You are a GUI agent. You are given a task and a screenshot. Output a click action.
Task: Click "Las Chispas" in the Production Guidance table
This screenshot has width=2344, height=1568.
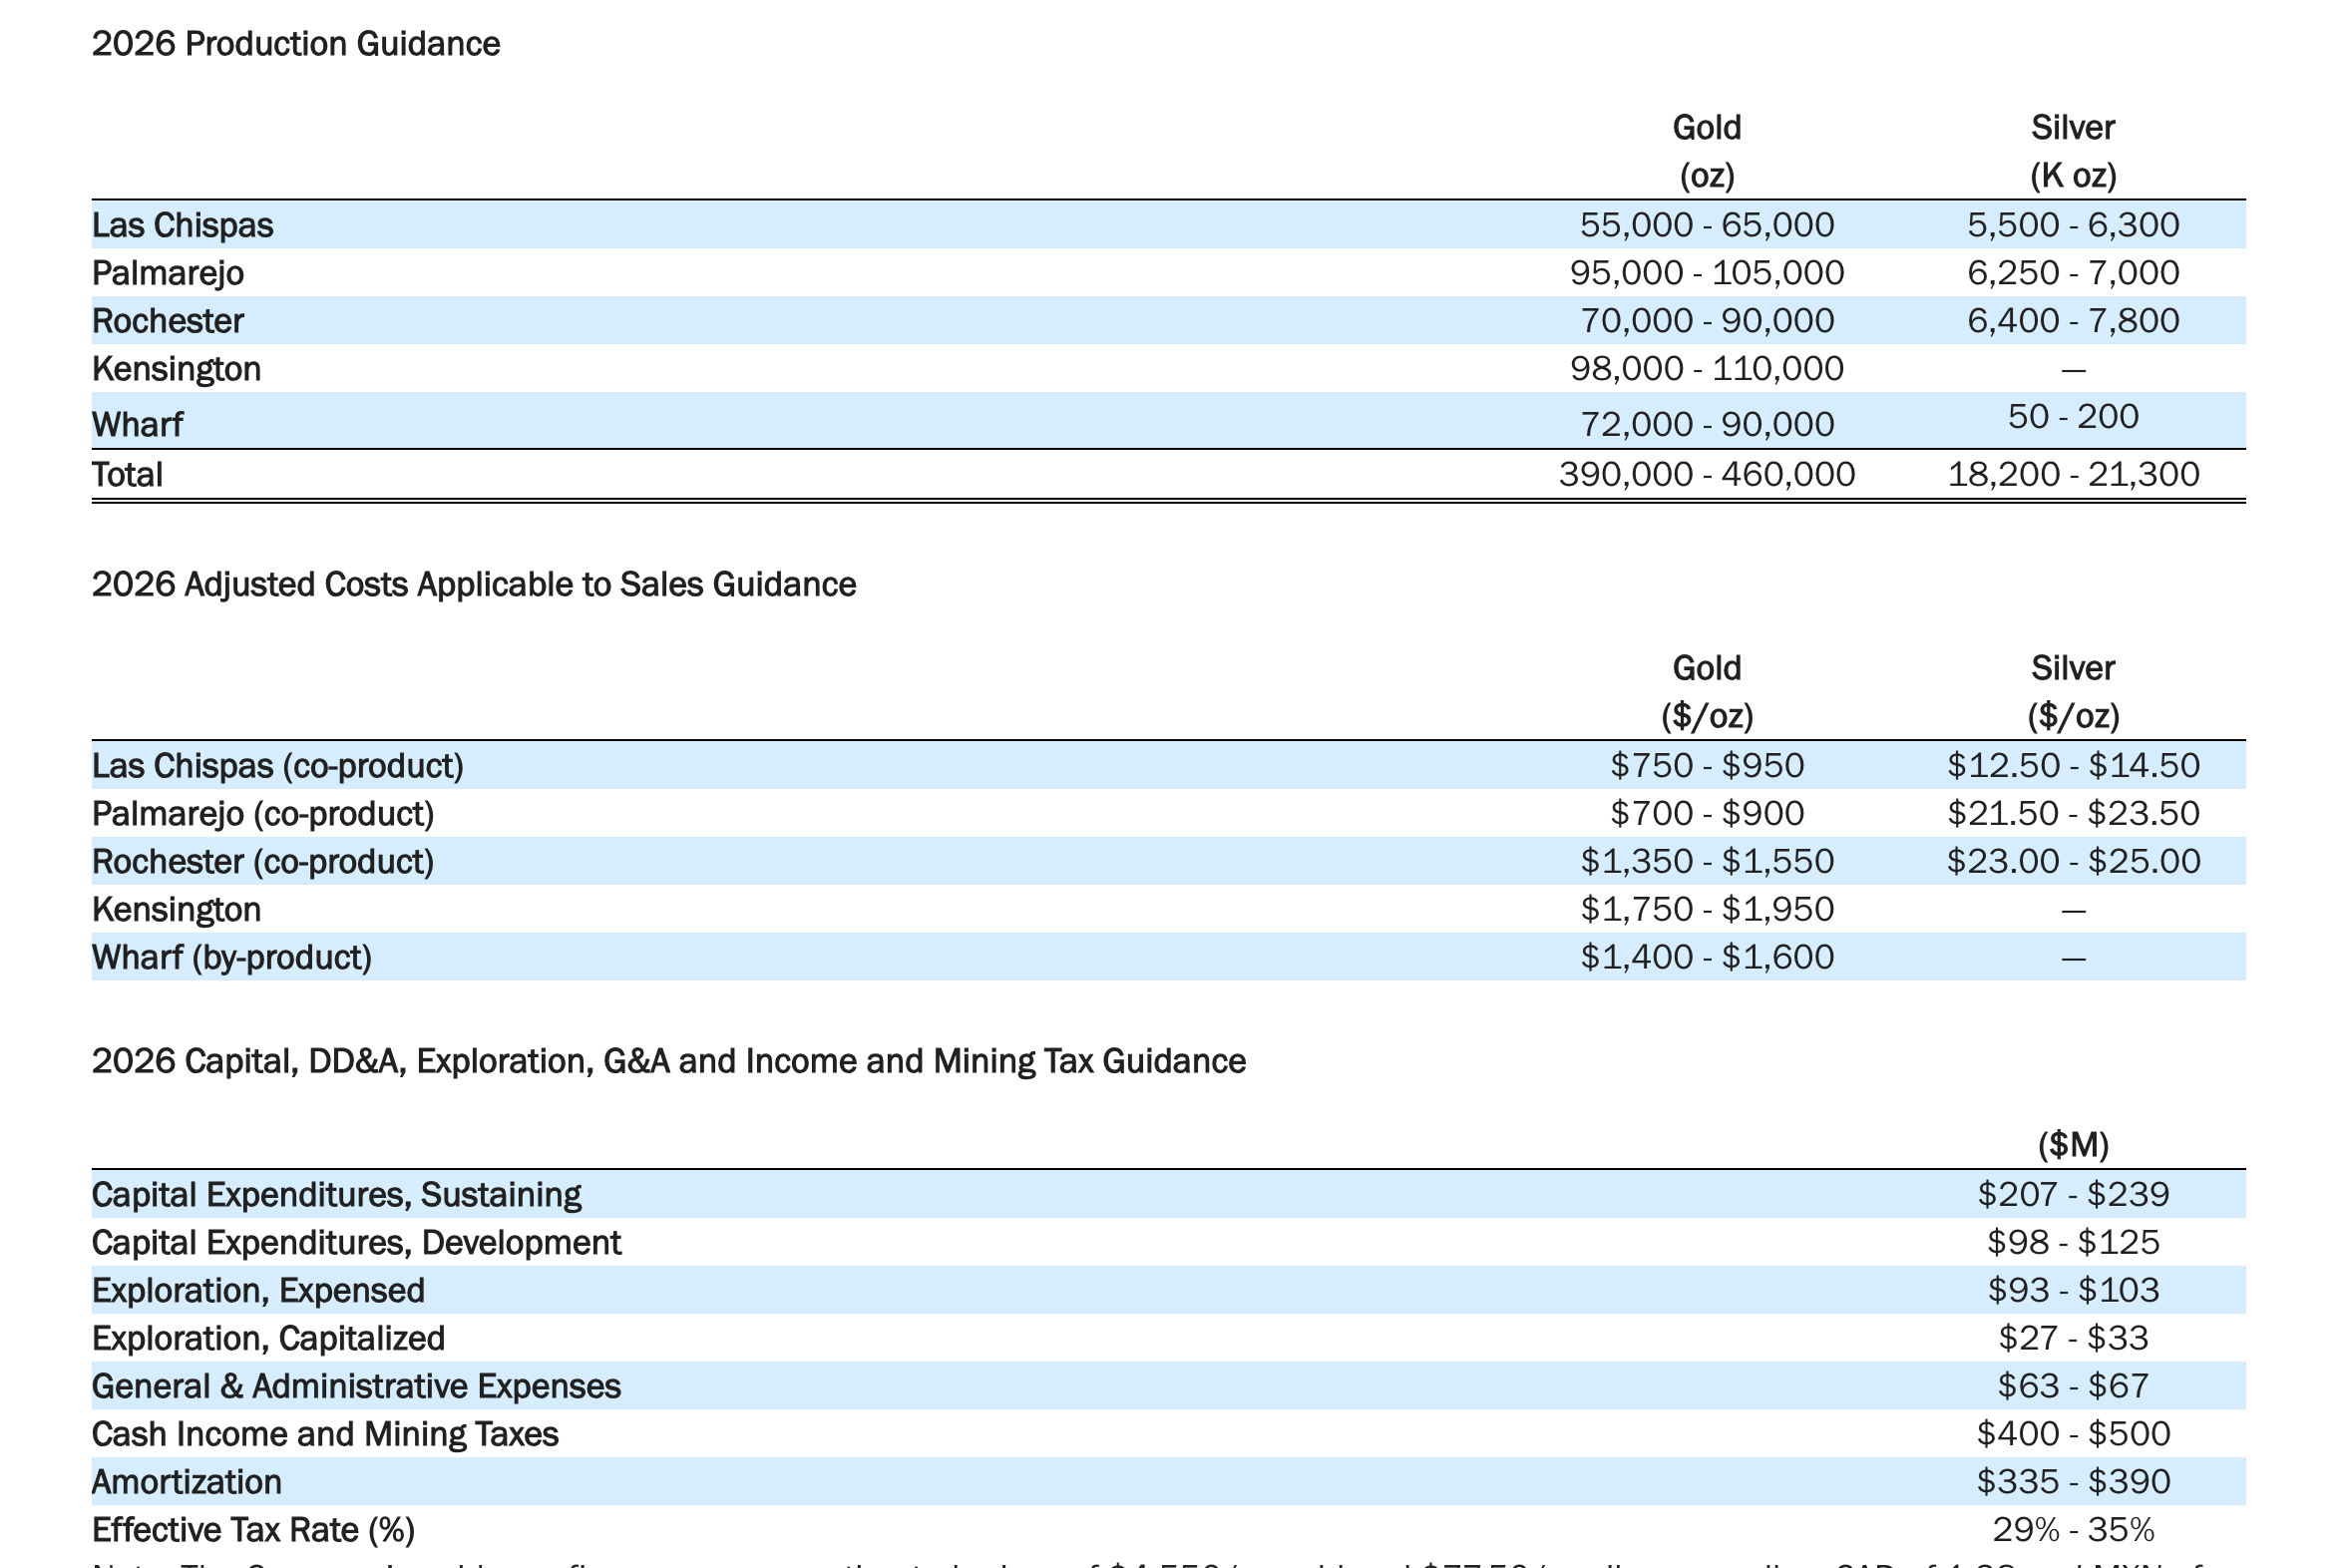click(183, 225)
